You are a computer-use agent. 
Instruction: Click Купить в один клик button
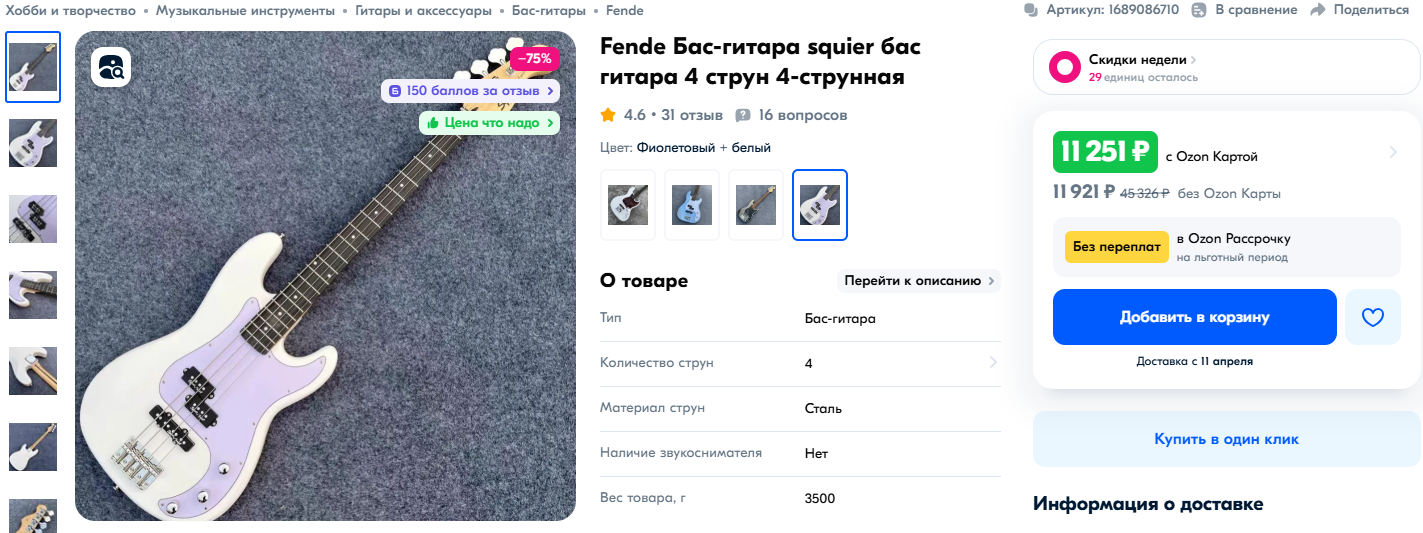(1227, 439)
